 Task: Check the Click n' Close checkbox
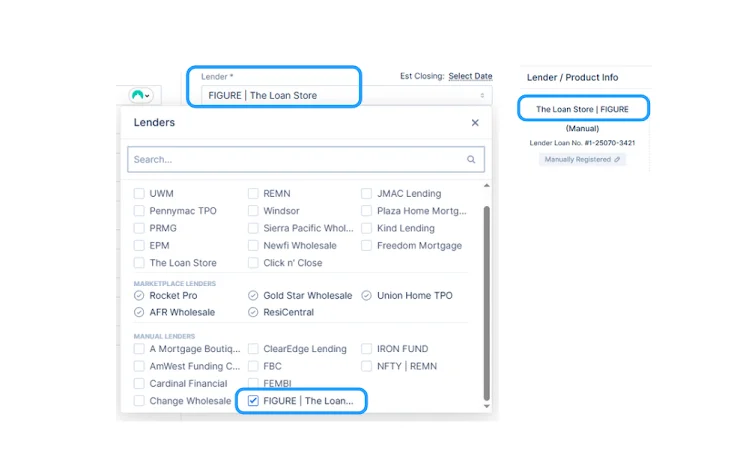pyautogui.click(x=253, y=263)
